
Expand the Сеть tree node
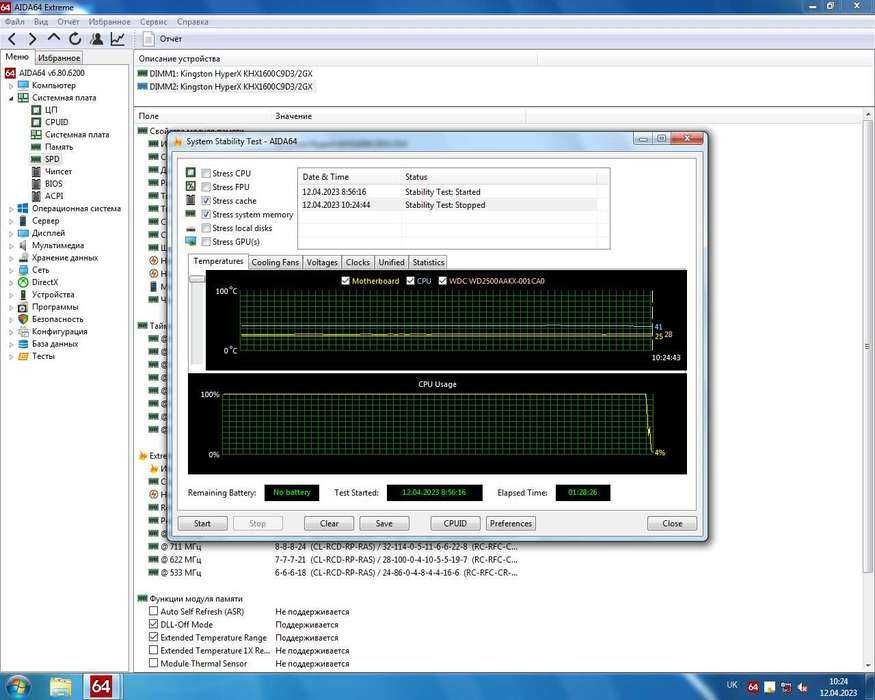tap(11, 270)
